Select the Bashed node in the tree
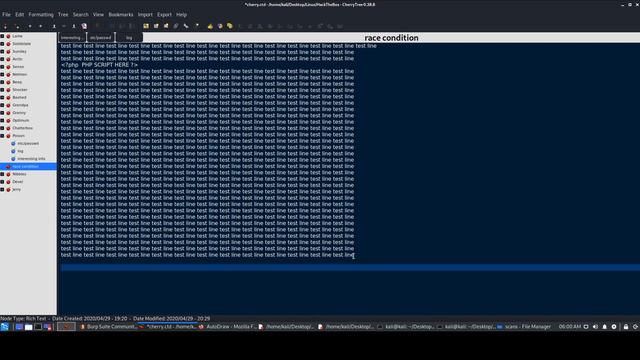Screen dimensions: 640x360 [x=19, y=97]
